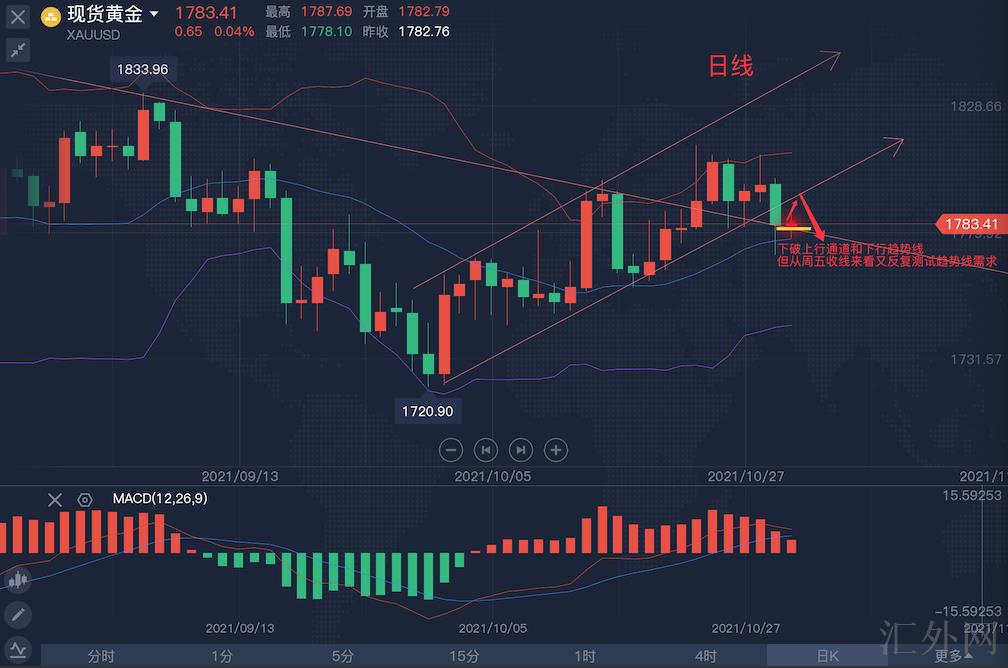Select the 4时 timeframe tab
The height and width of the screenshot is (668, 1008).
pyautogui.click(x=706, y=656)
